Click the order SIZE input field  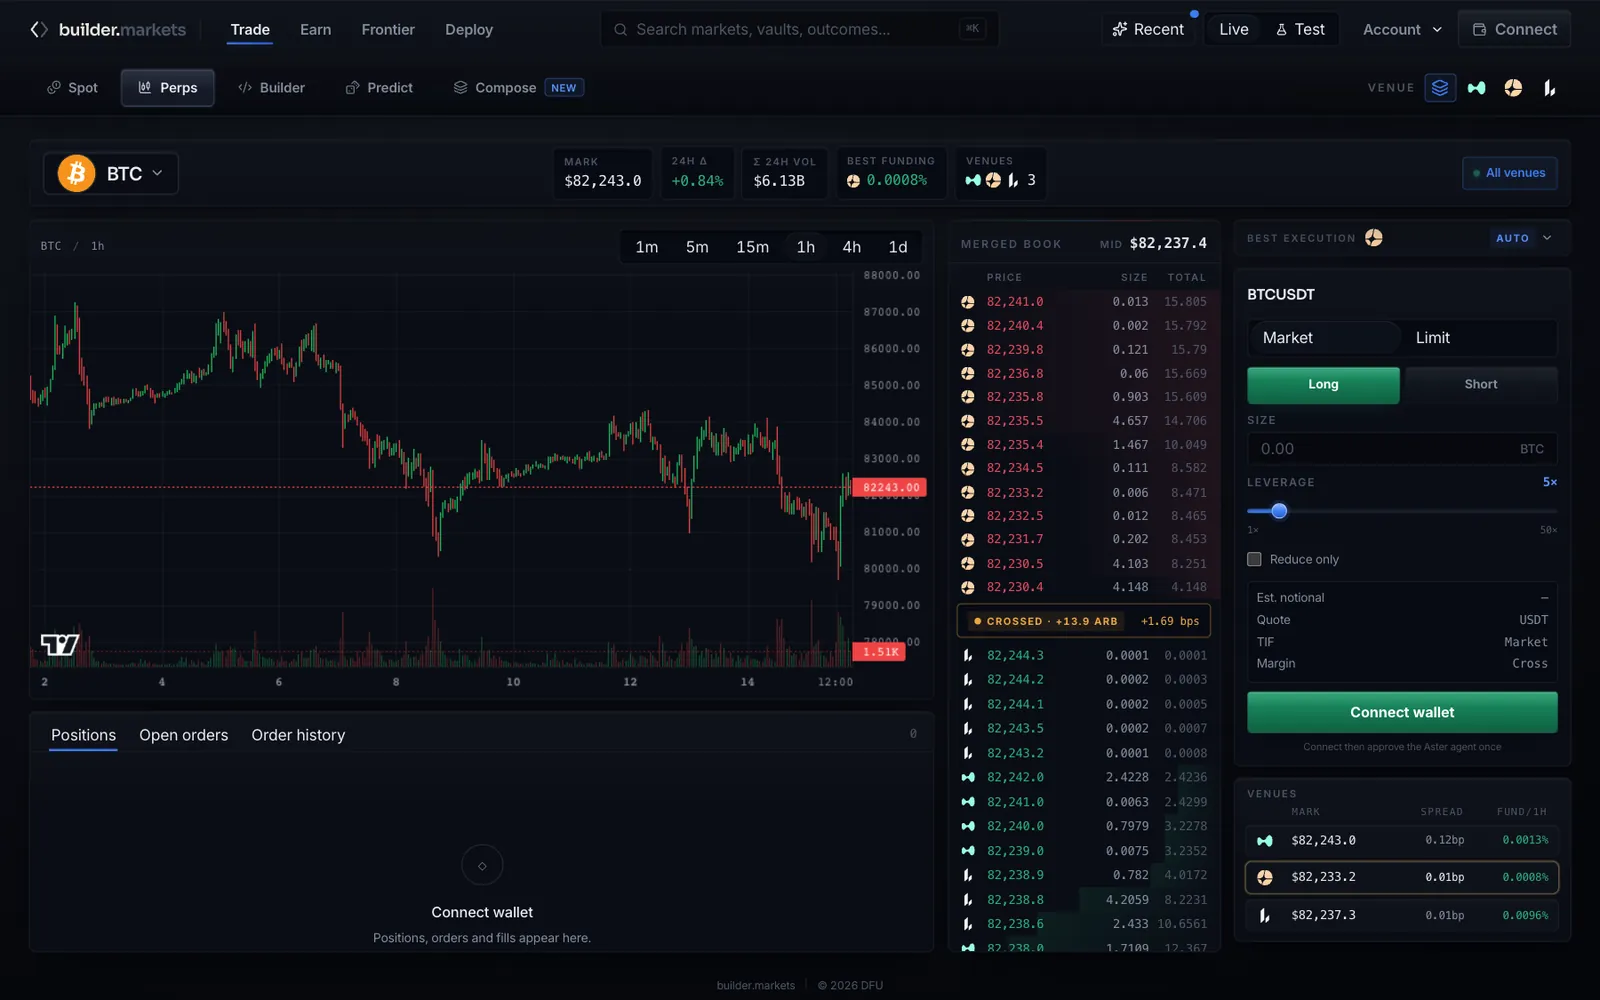click(x=1402, y=449)
